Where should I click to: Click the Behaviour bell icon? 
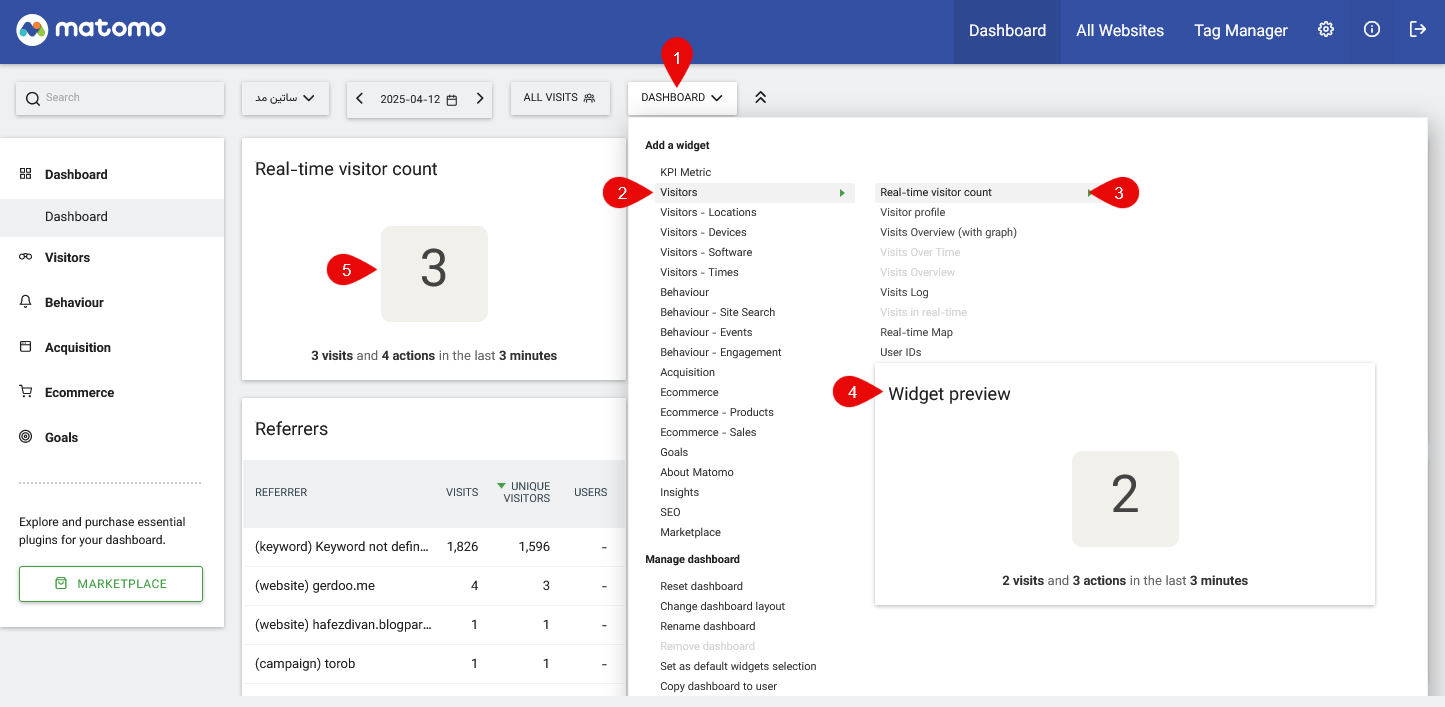coord(26,302)
